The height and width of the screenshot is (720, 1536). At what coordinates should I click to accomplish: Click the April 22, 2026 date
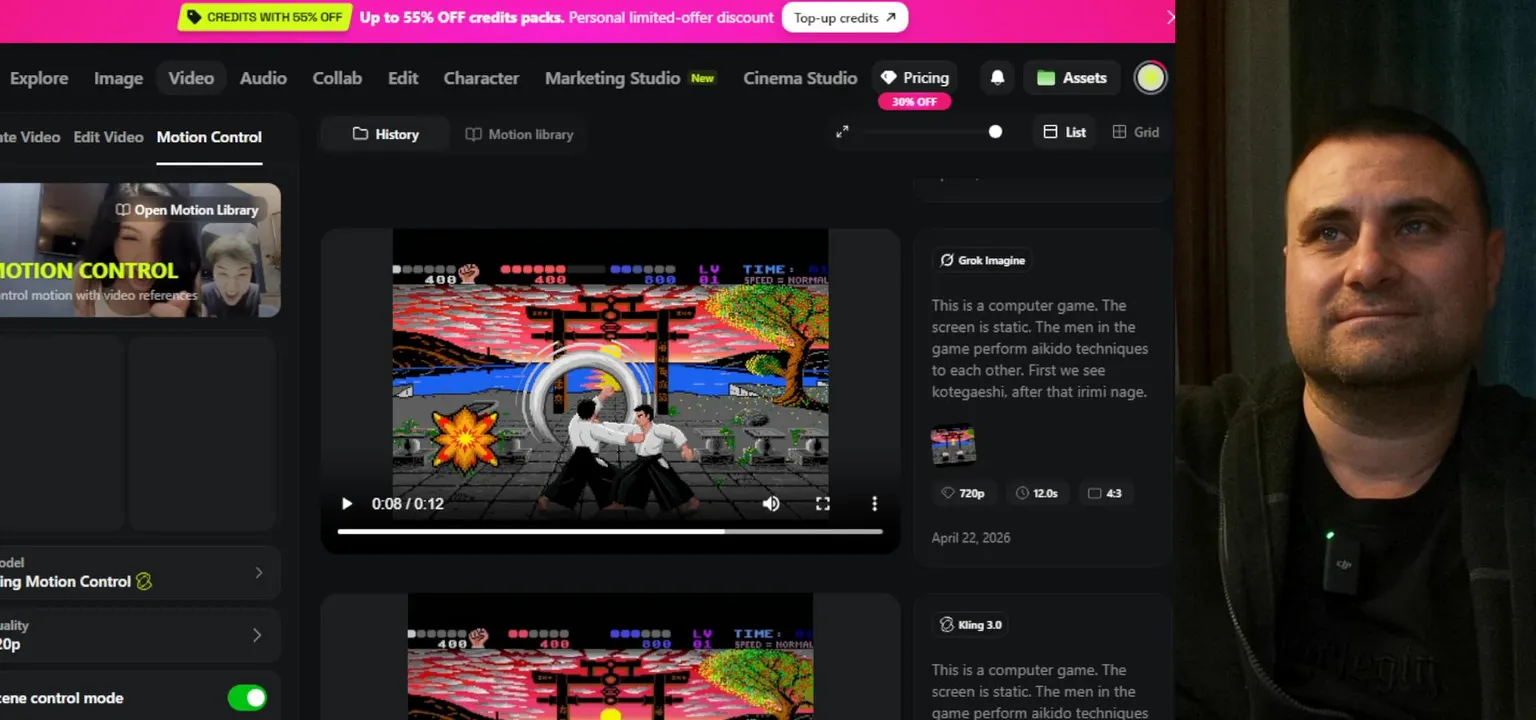tap(971, 538)
